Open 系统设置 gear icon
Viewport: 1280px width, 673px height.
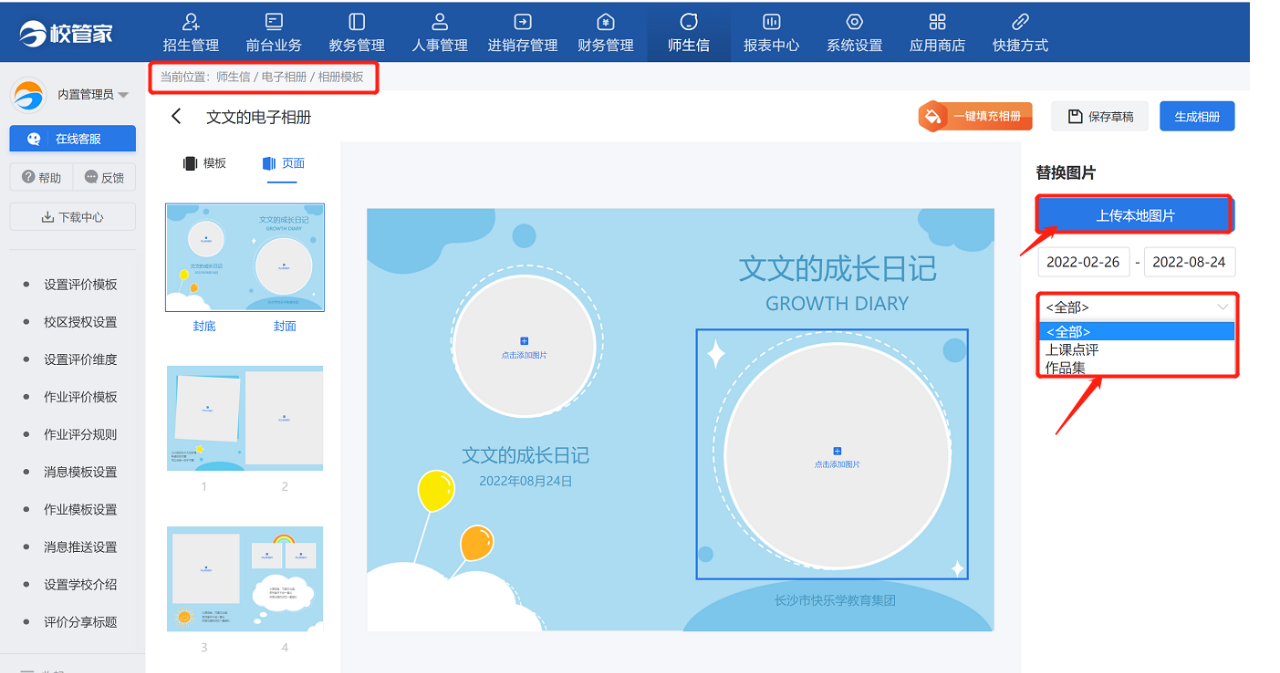tap(854, 22)
